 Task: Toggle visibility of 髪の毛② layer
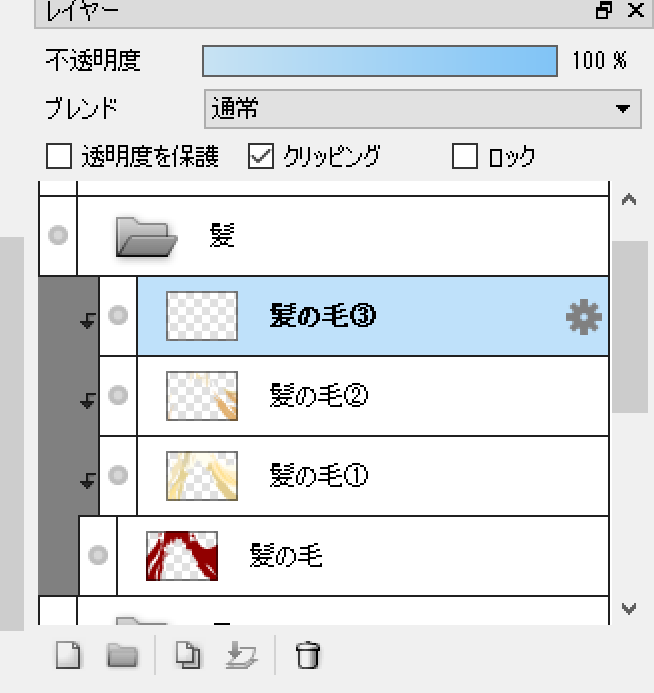coord(118,395)
